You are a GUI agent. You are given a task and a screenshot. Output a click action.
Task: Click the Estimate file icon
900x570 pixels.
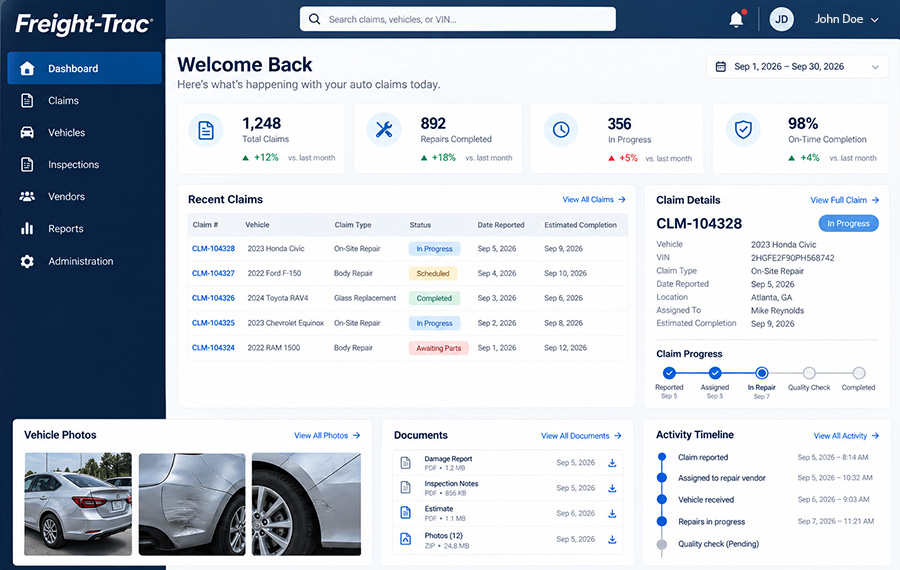point(405,513)
